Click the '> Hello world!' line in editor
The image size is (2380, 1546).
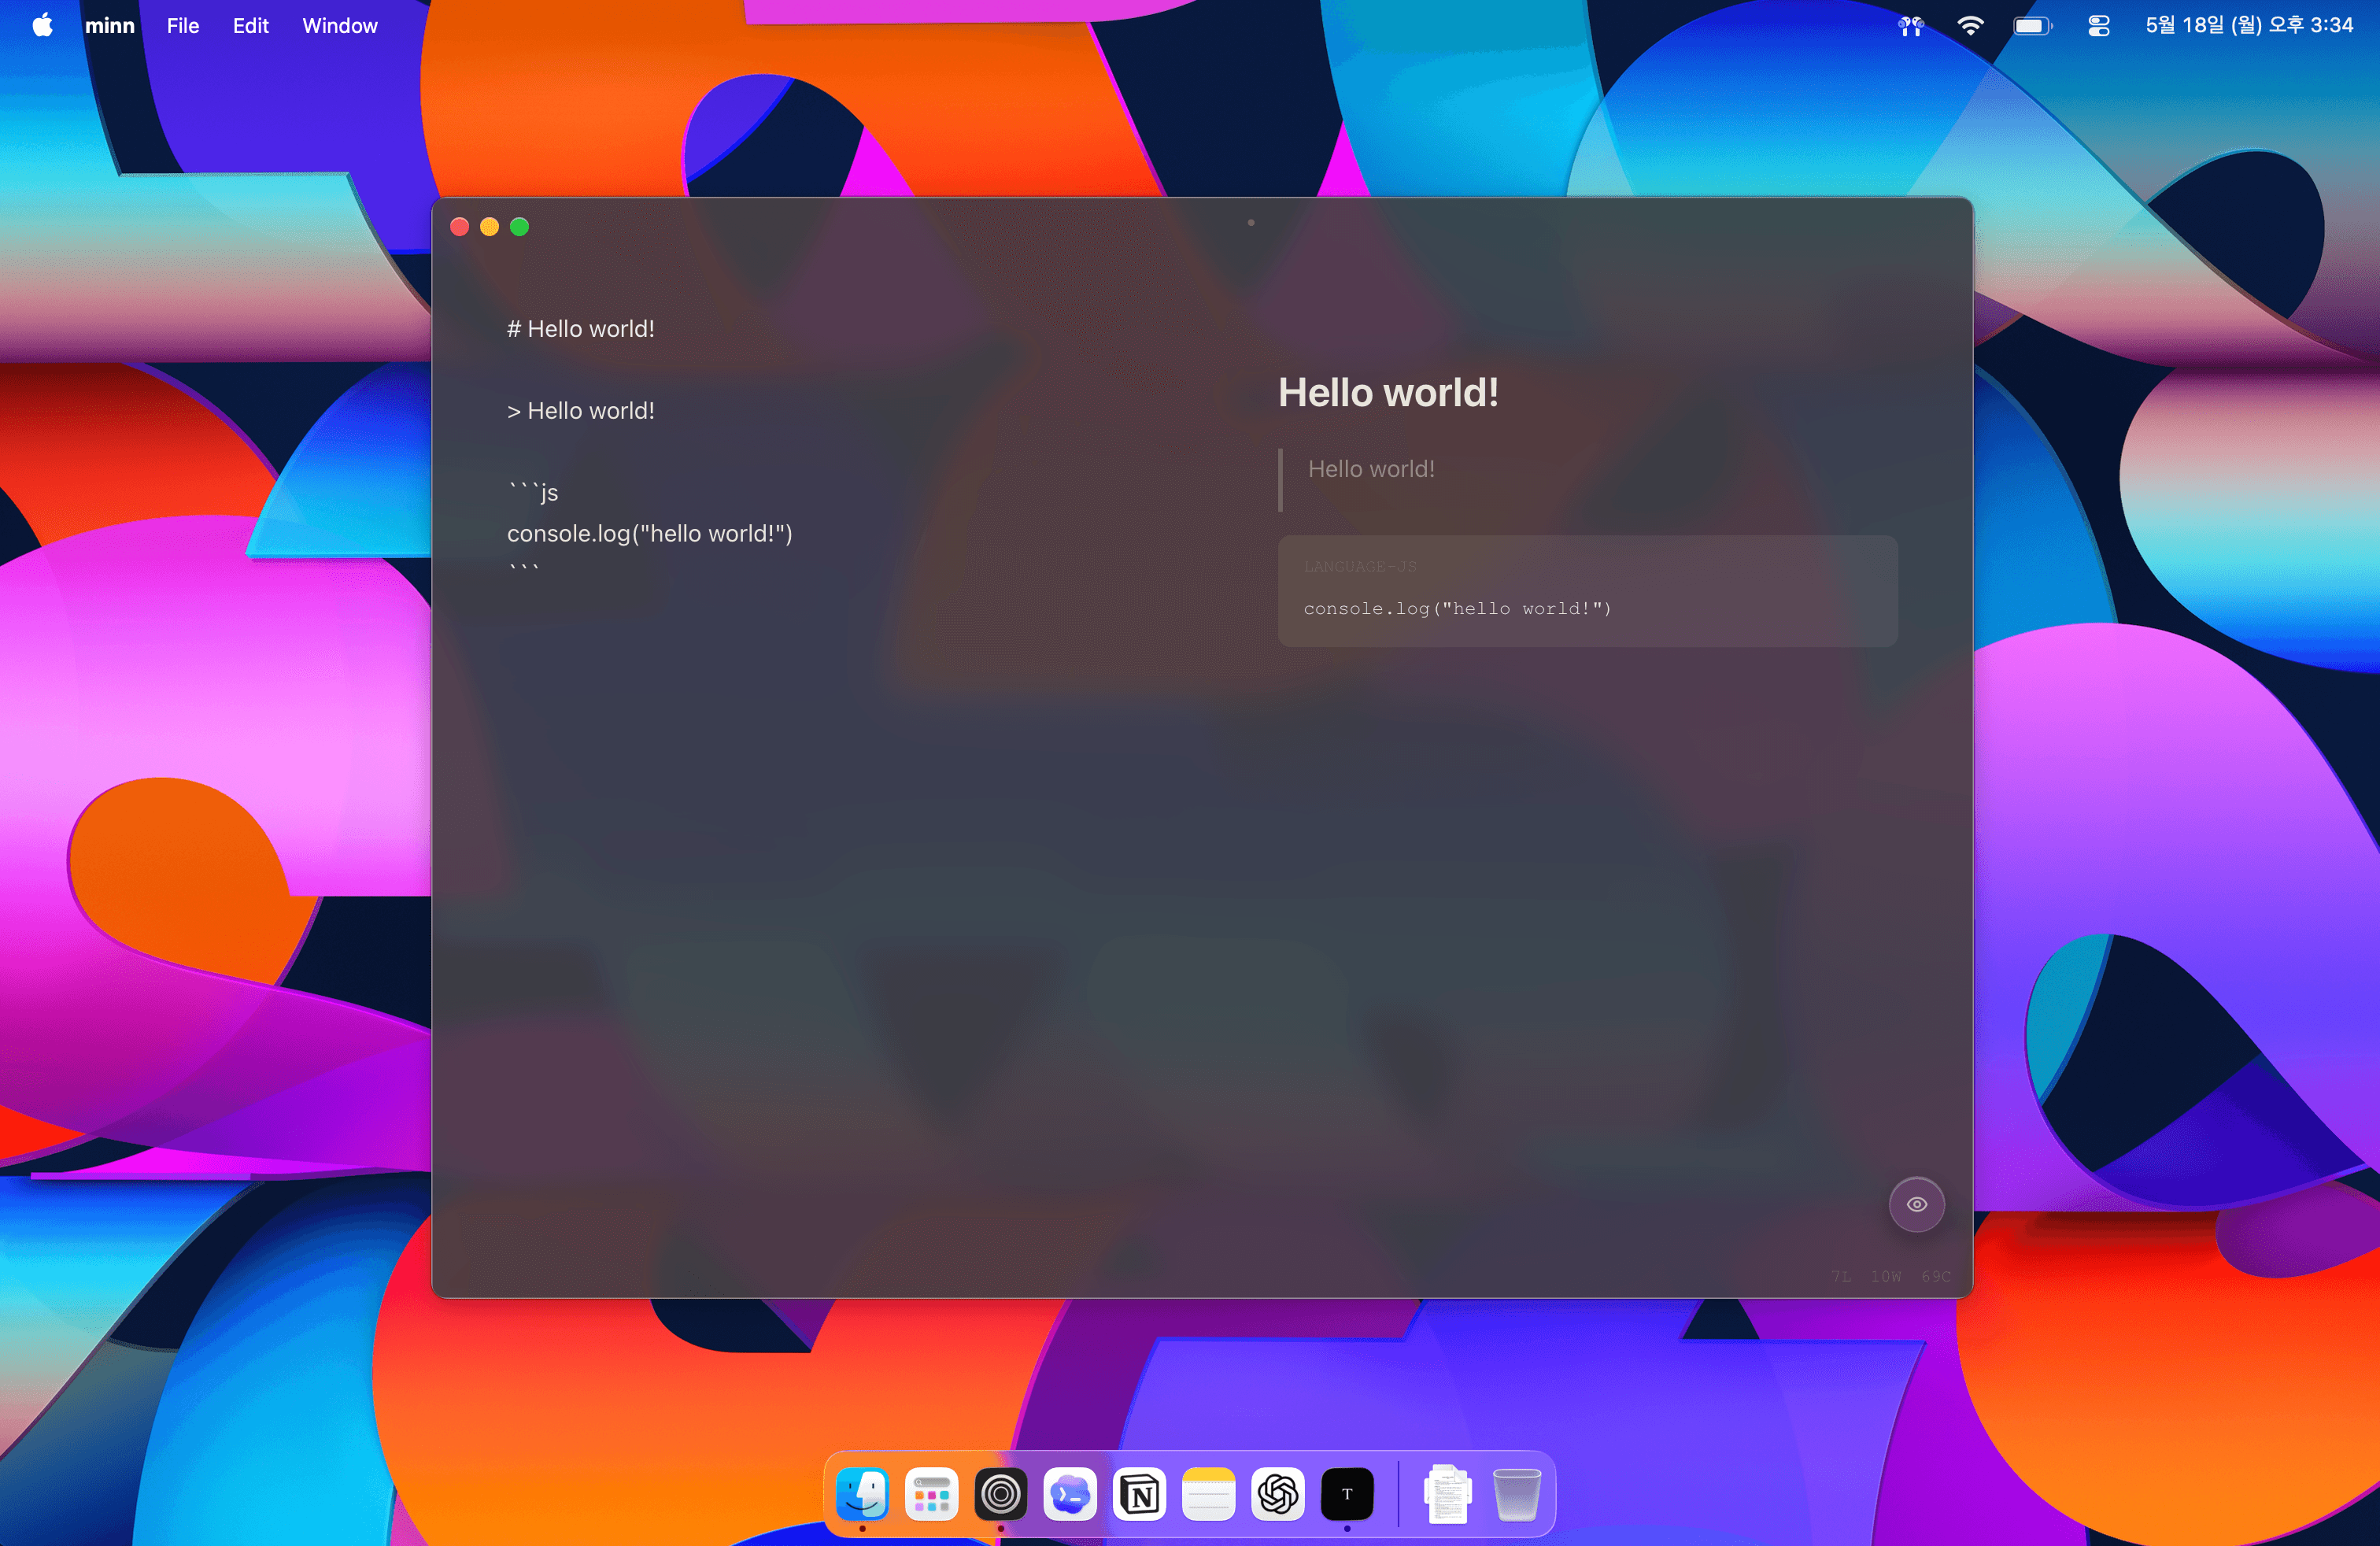(580, 411)
